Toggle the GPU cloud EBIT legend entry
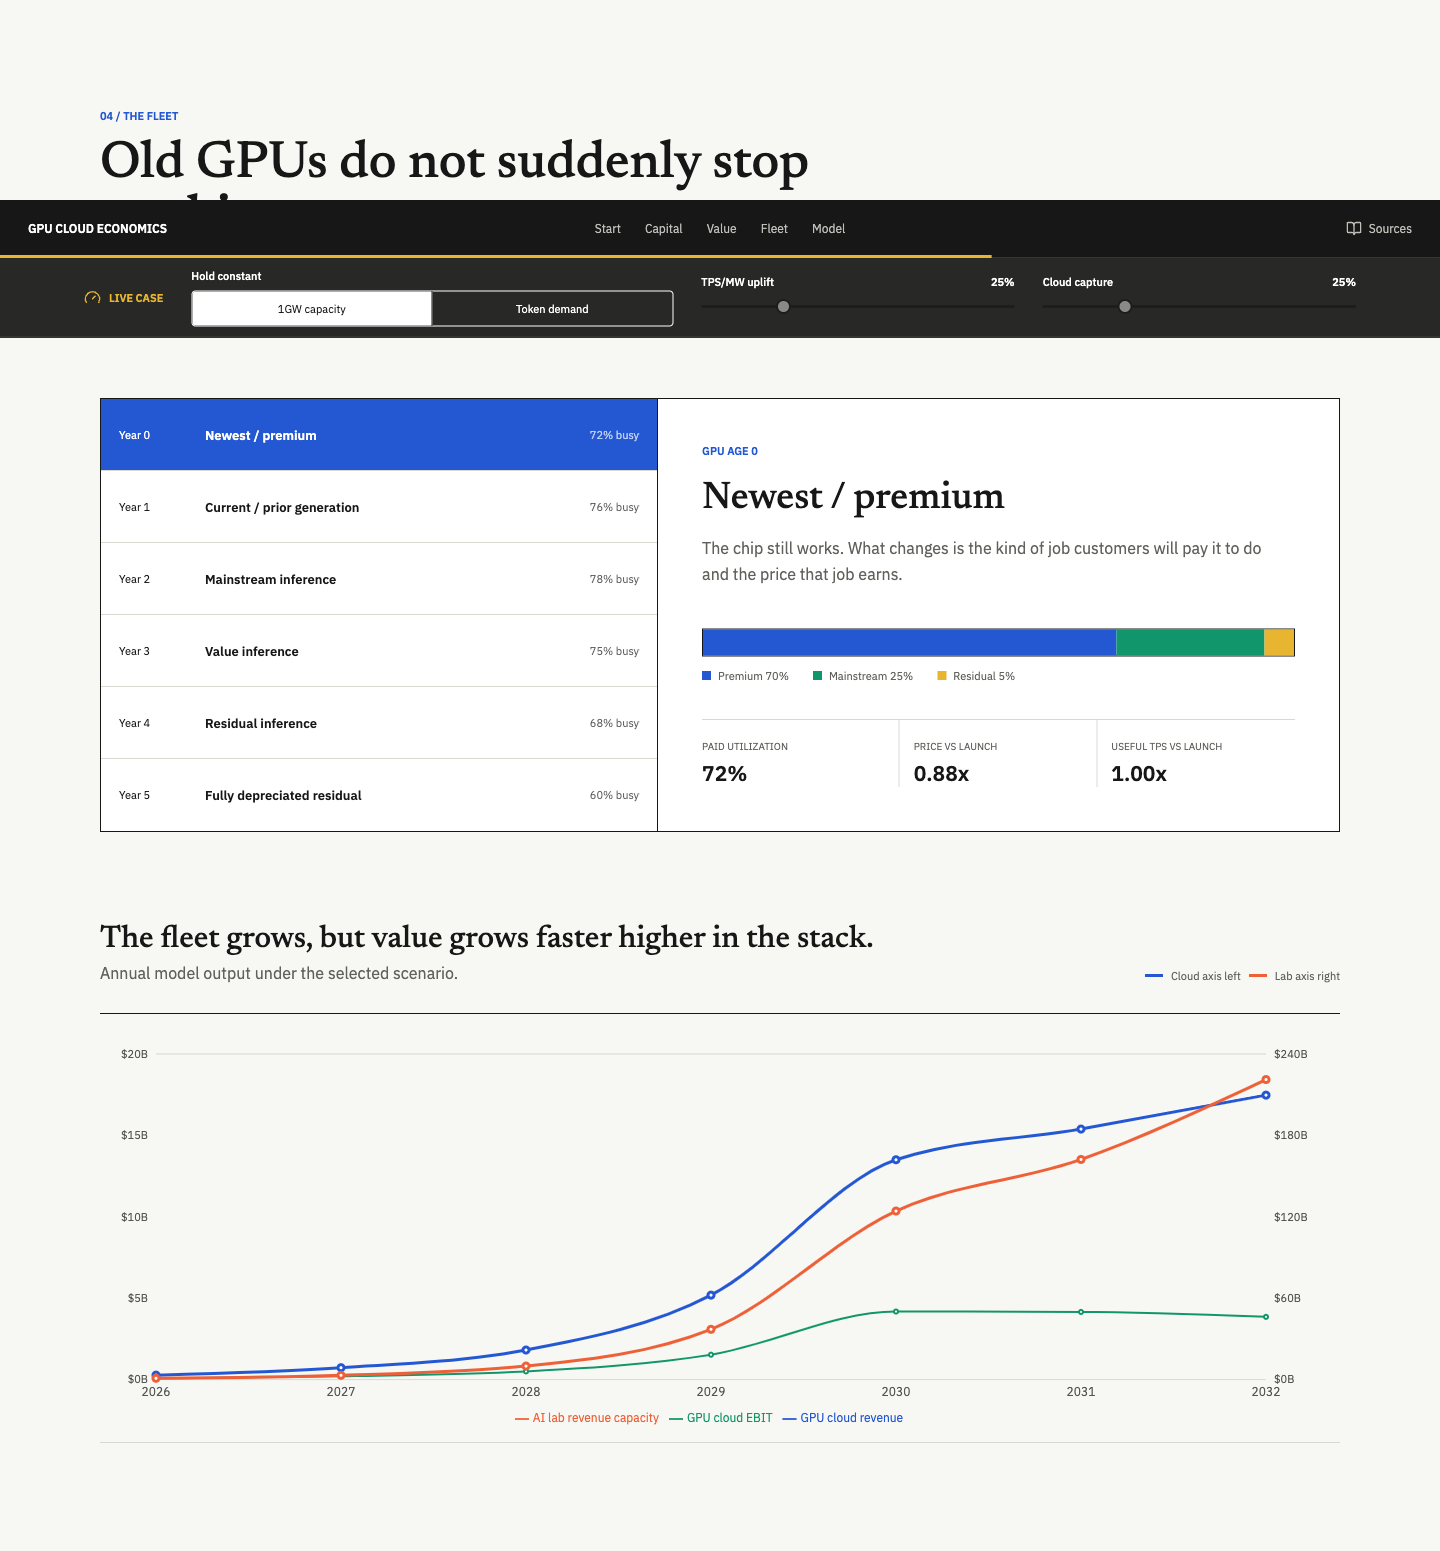Image resolution: width=1440 pixels, height=1551 pixels. [x=721, y=1418]
